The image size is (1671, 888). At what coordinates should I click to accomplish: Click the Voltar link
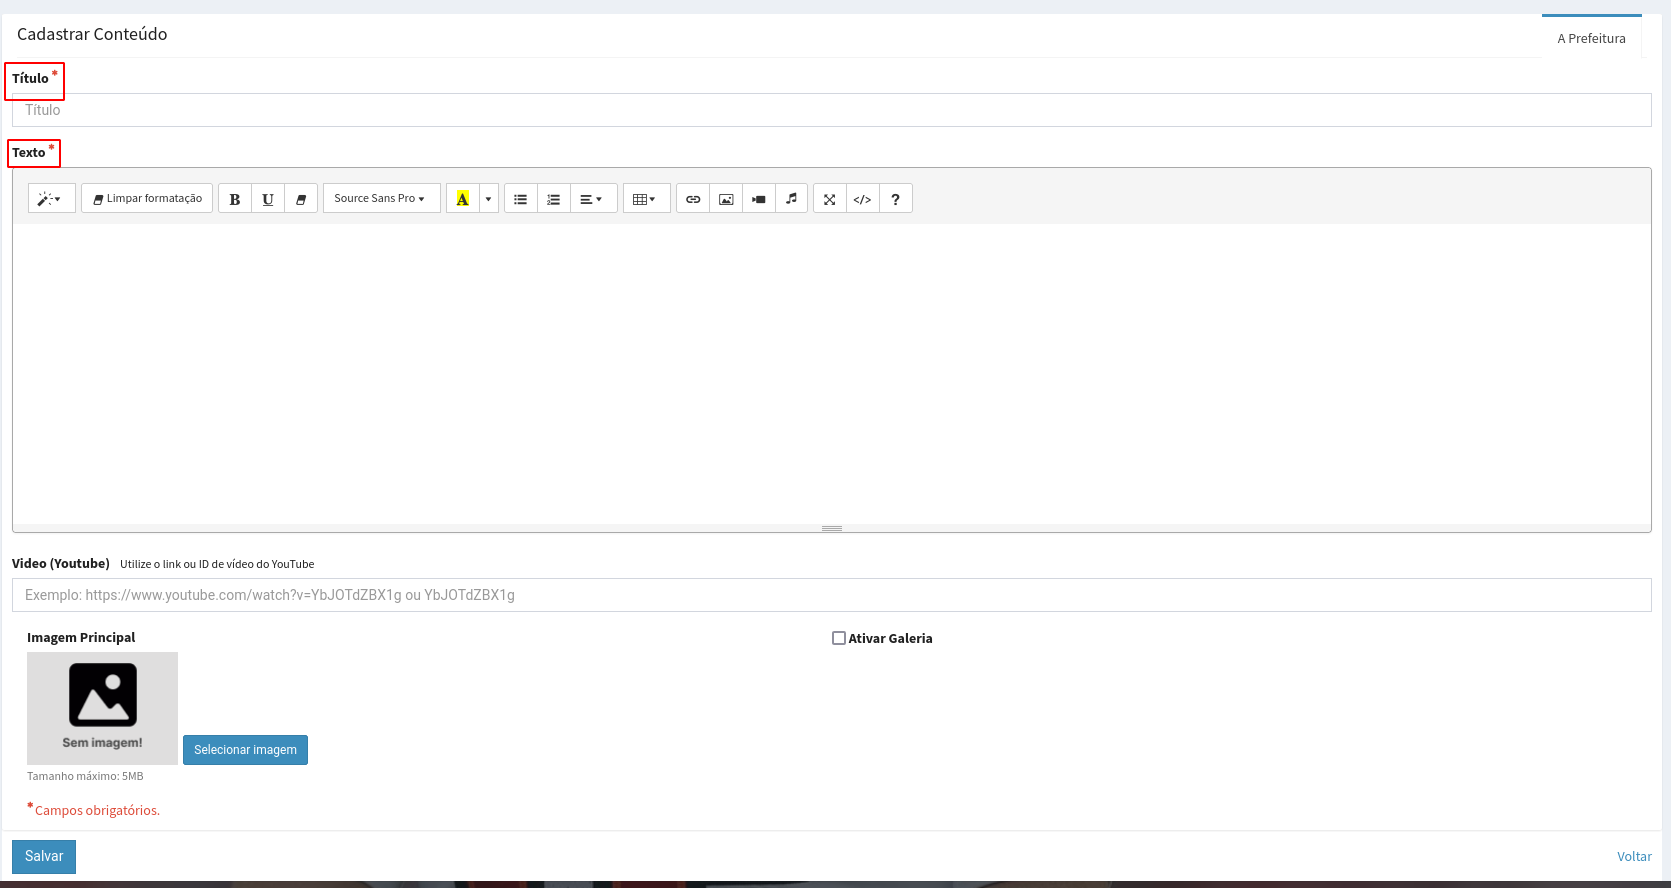coord(1634,856)
